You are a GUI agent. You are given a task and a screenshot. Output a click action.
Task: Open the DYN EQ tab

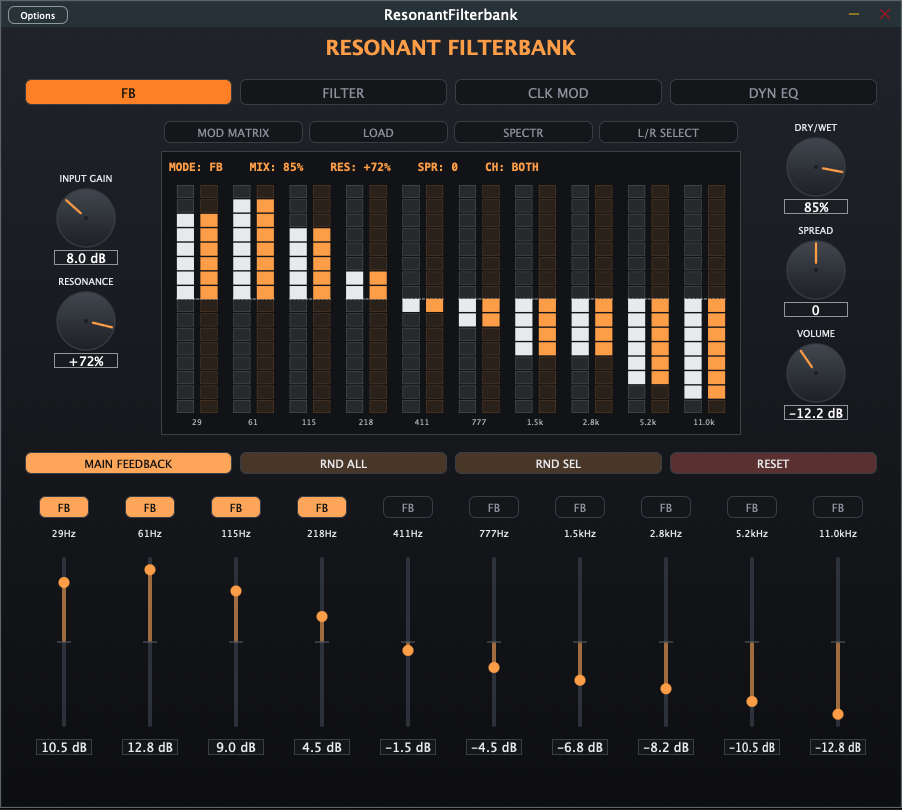pos(773,93)
